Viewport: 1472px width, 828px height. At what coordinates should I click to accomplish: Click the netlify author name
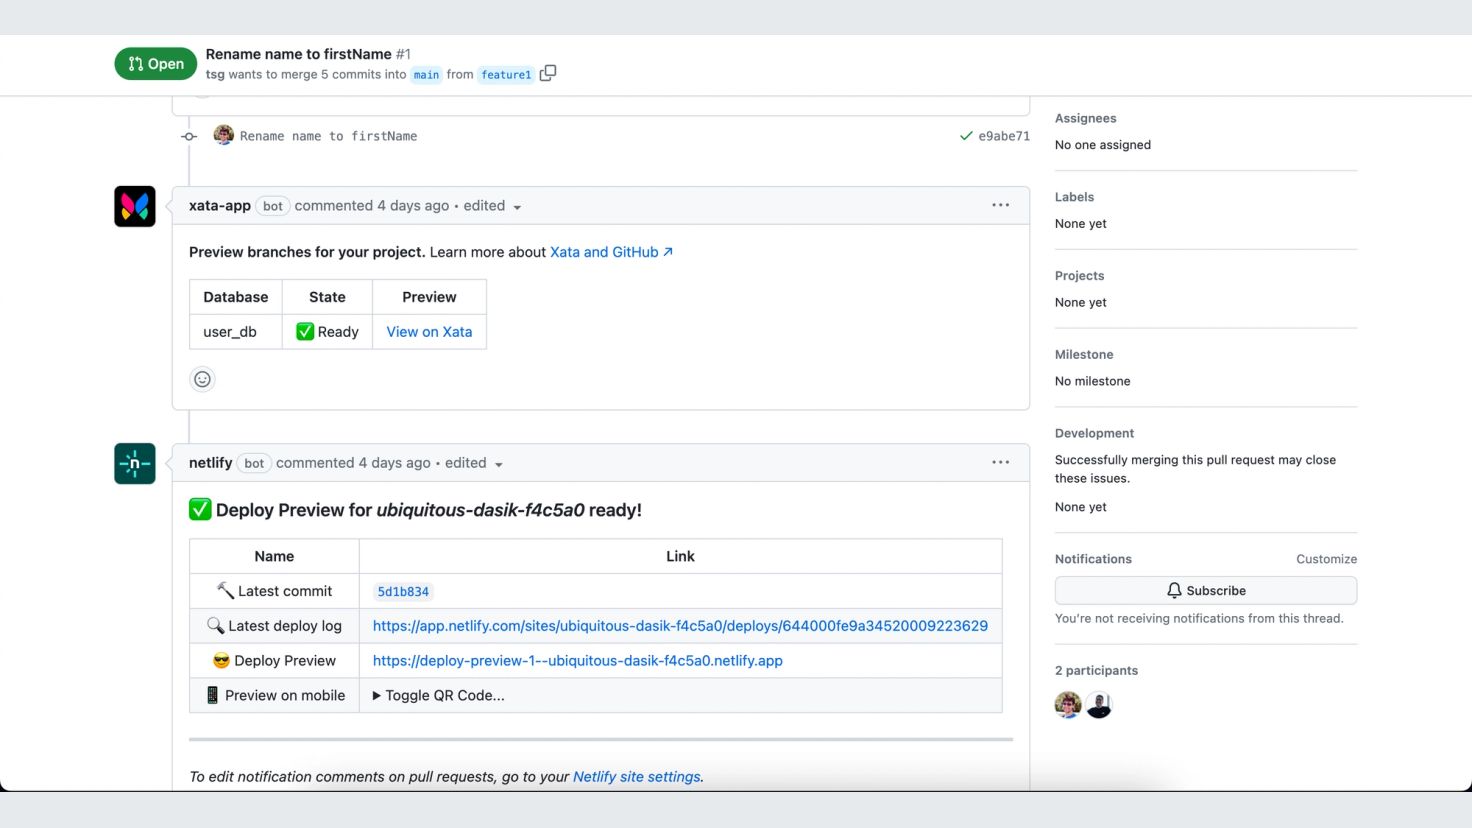210,463
